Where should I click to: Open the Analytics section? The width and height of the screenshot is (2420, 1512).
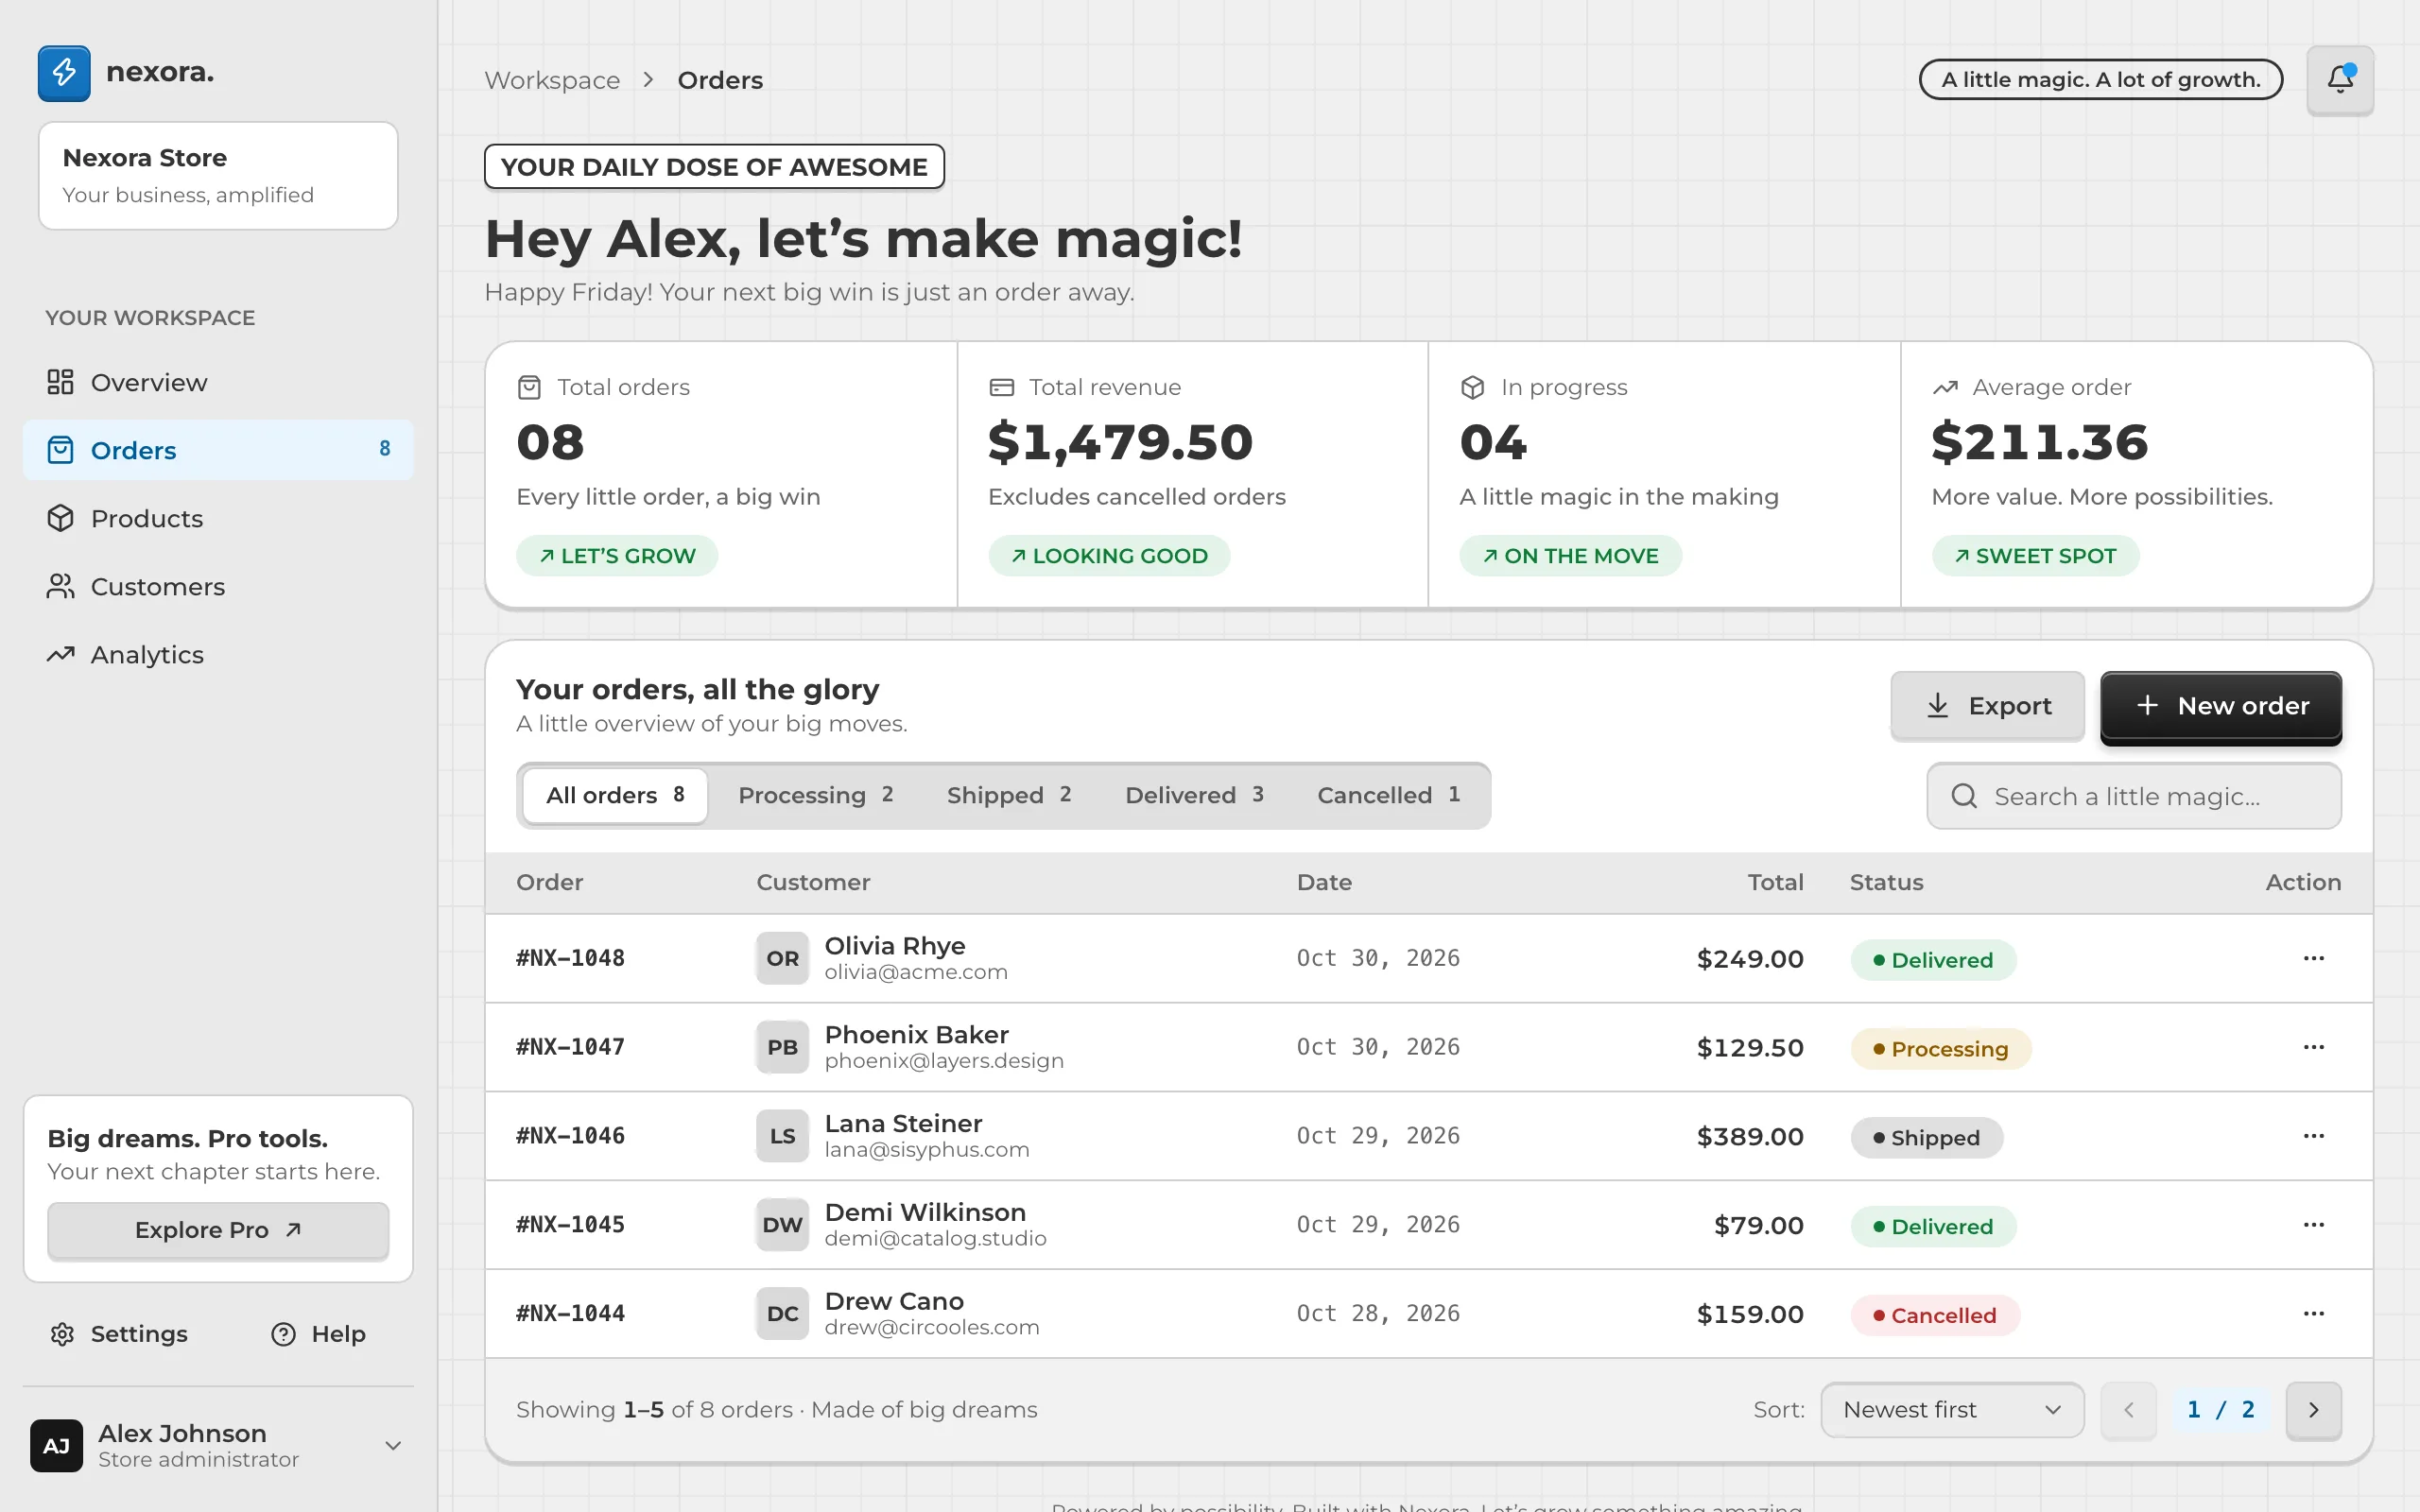point(217,654)
